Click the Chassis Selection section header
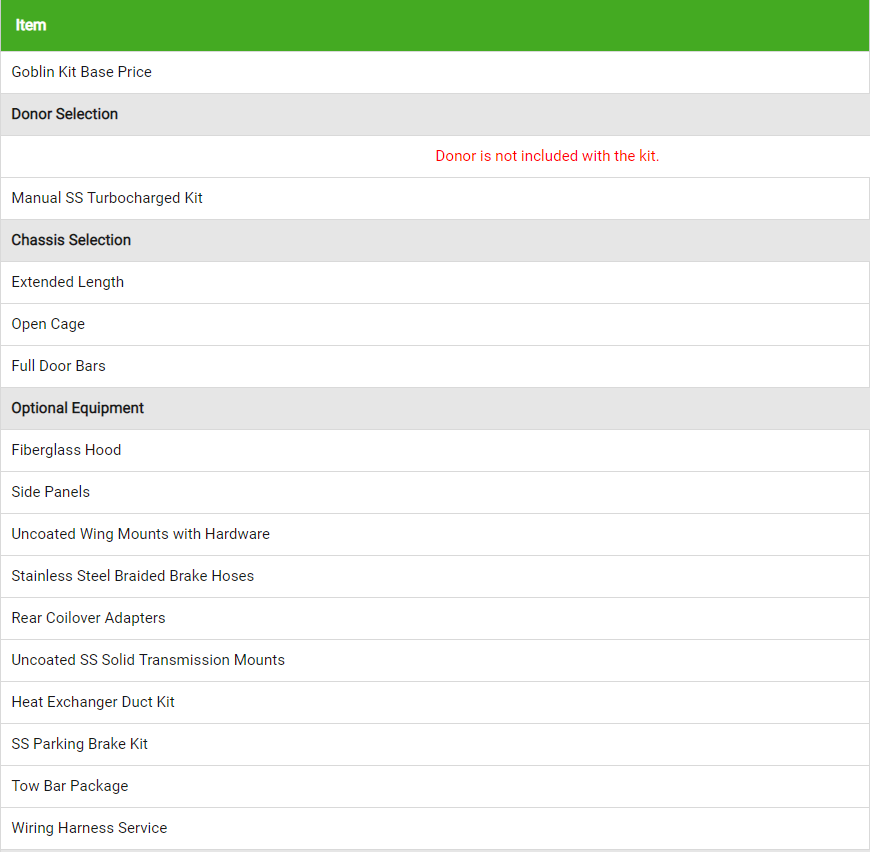Viewport: 870px width, 852px height. pyautogui.click(x=435, y=240)
